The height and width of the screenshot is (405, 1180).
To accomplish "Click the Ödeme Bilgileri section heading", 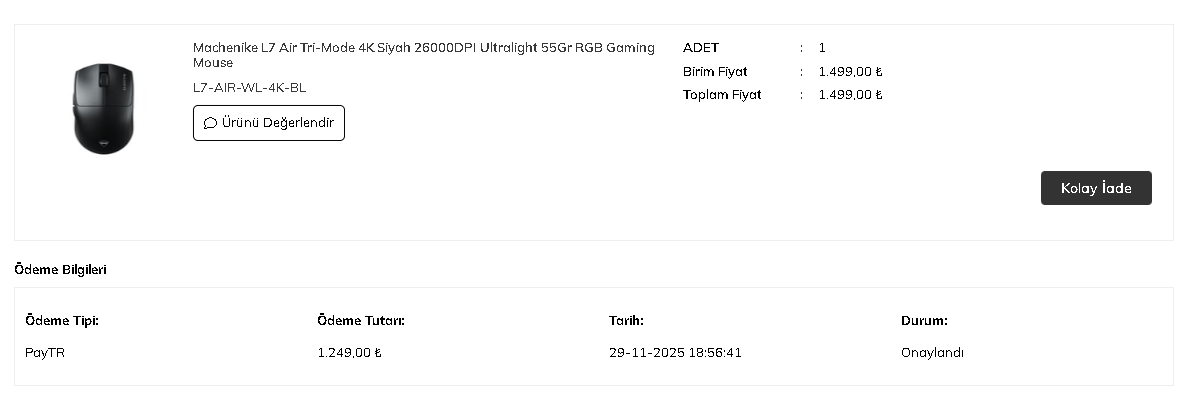I will click(61, 270).
